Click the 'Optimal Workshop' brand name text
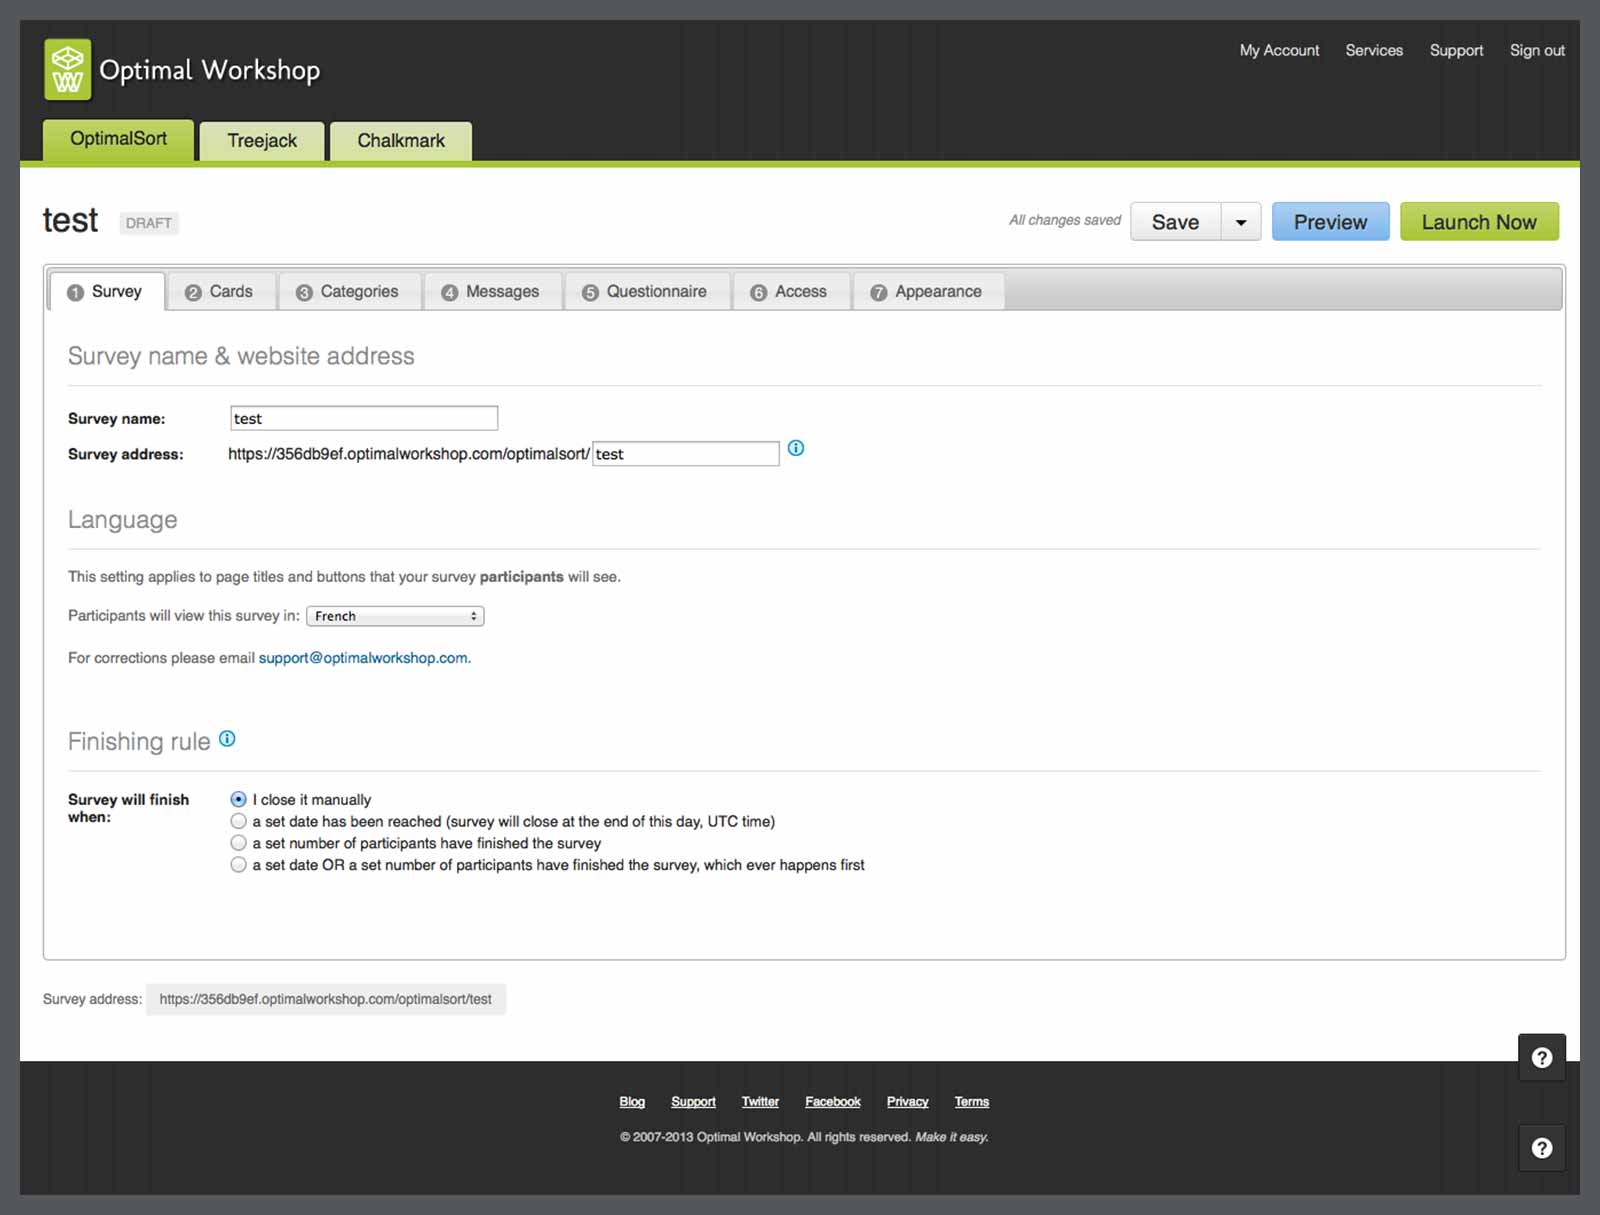 (210, 70)
